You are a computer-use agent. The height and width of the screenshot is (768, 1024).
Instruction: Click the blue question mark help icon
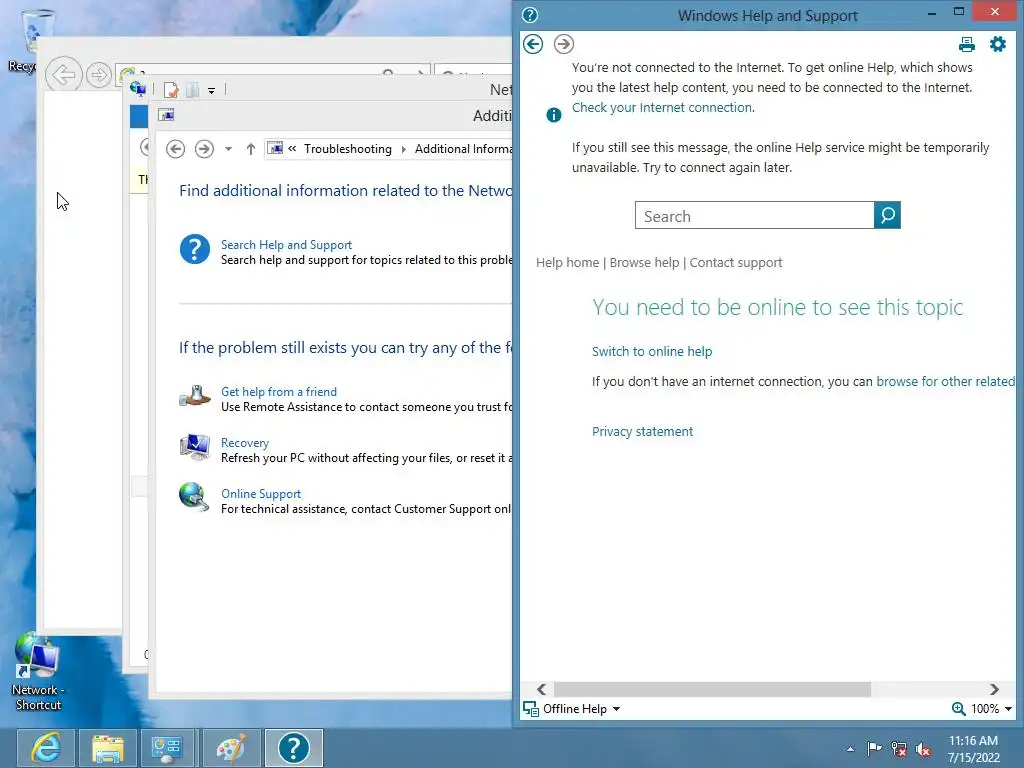tap(195, 249)
